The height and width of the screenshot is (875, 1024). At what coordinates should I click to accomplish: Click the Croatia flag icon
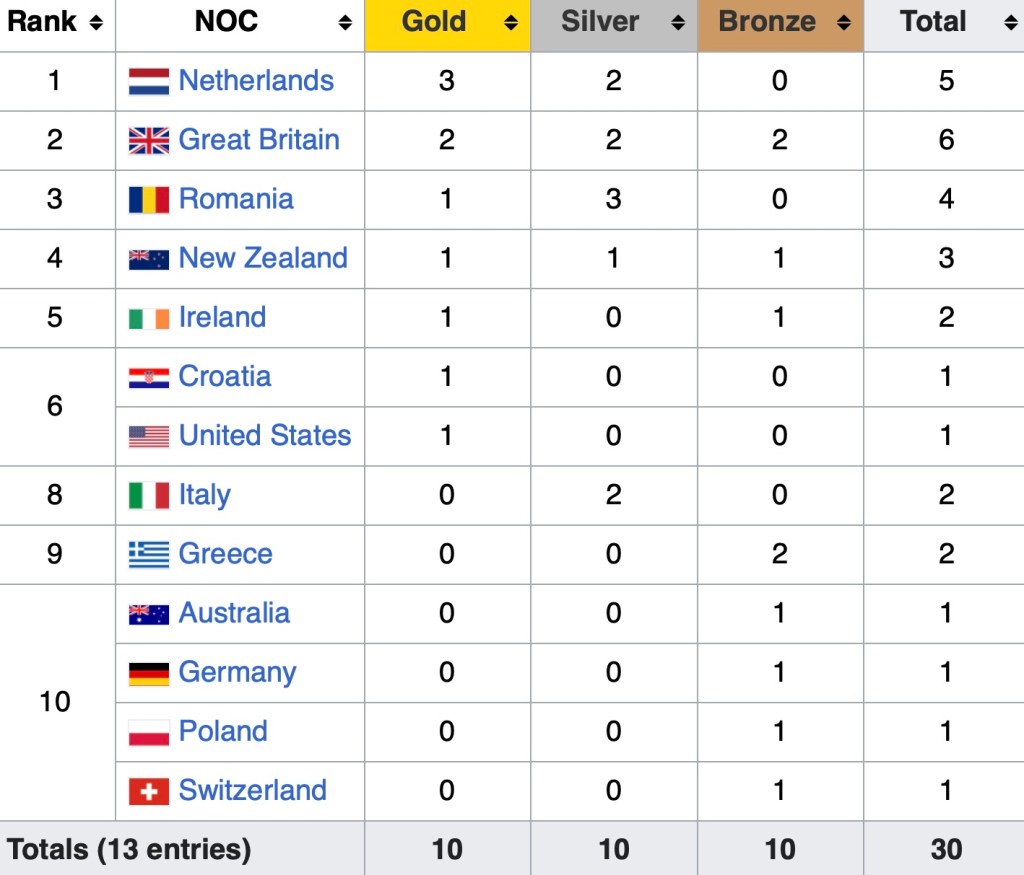pyautogui.click(x=148, y=377)
